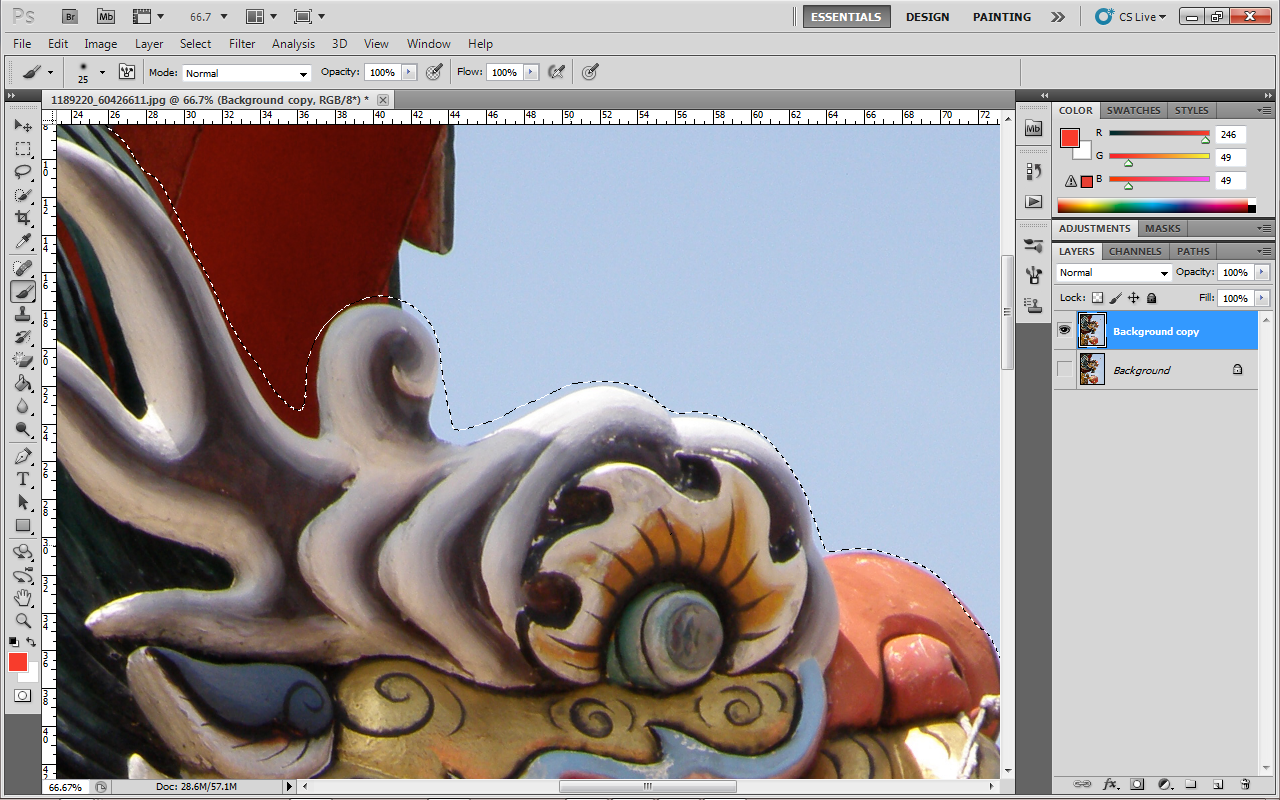Select the Zoom tool in toolbox

[23, 621]
